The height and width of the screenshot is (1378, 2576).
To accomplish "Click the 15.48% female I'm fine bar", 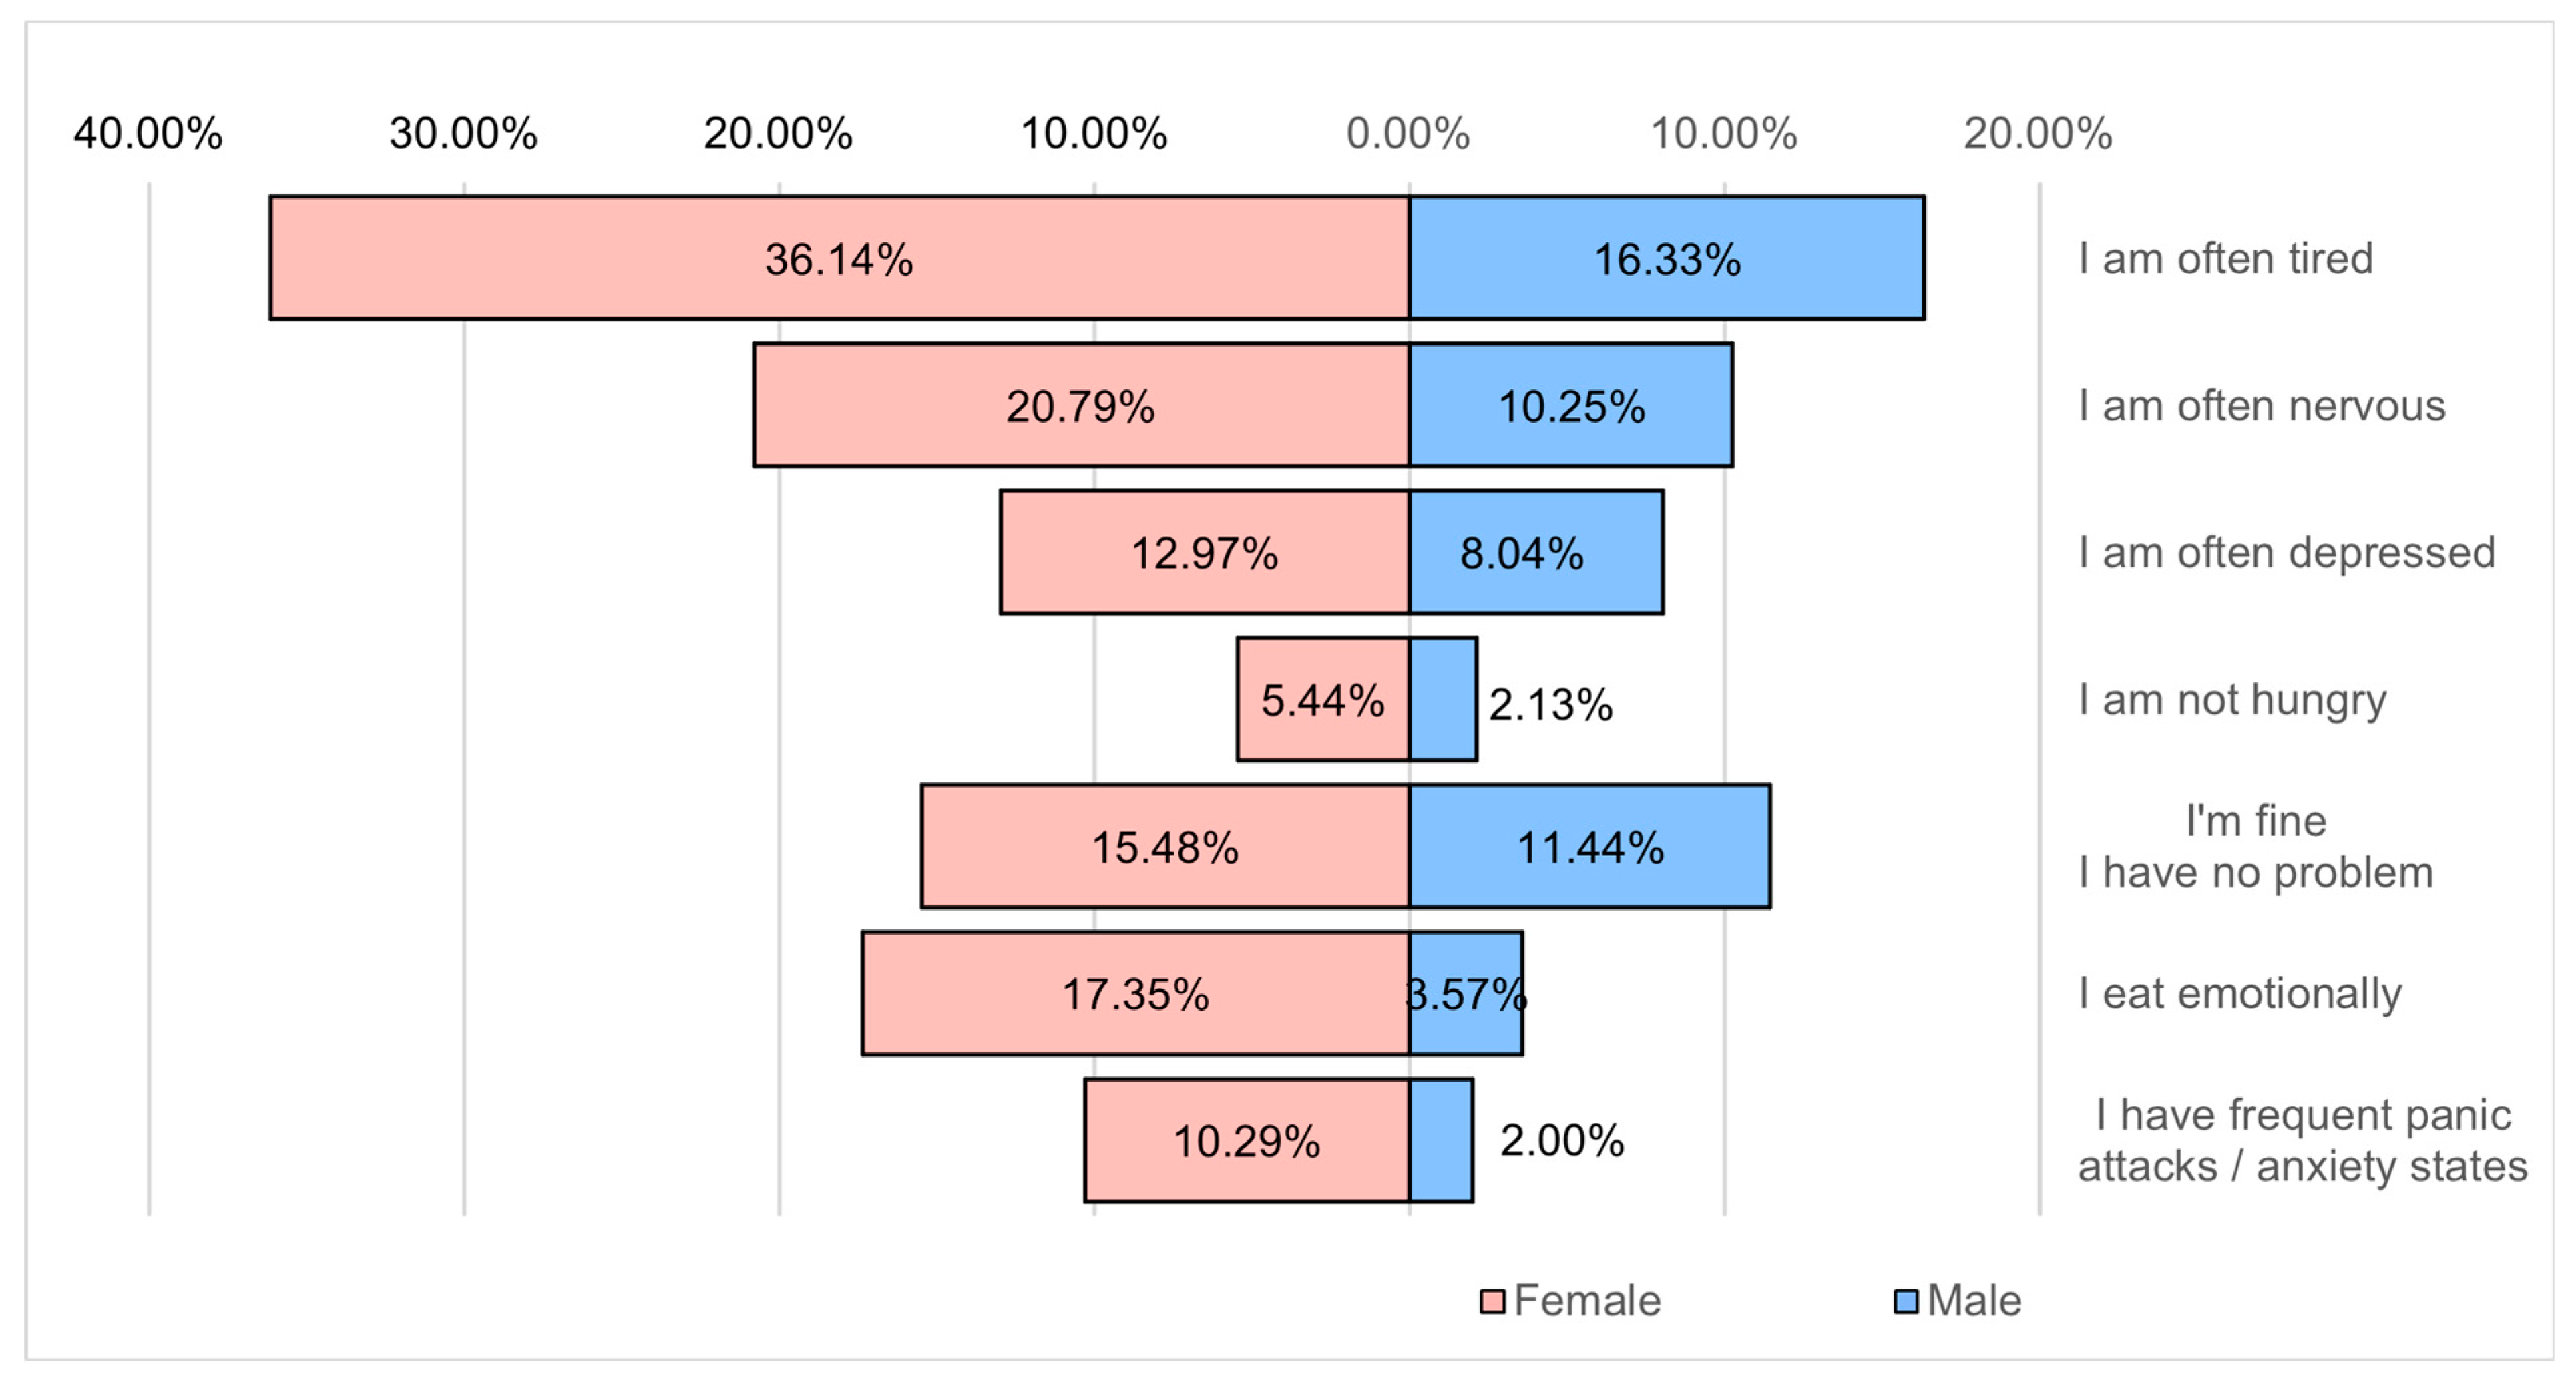I will [x=1165, y=846].
